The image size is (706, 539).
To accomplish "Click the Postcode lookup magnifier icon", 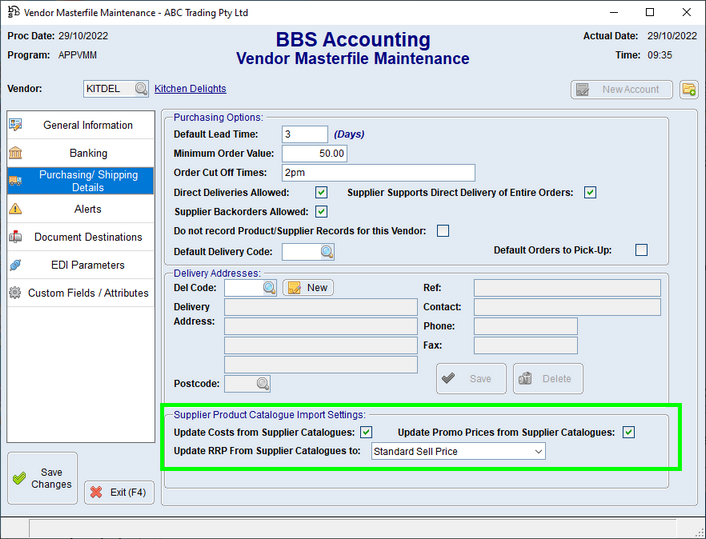I will [x=261, y=383].
